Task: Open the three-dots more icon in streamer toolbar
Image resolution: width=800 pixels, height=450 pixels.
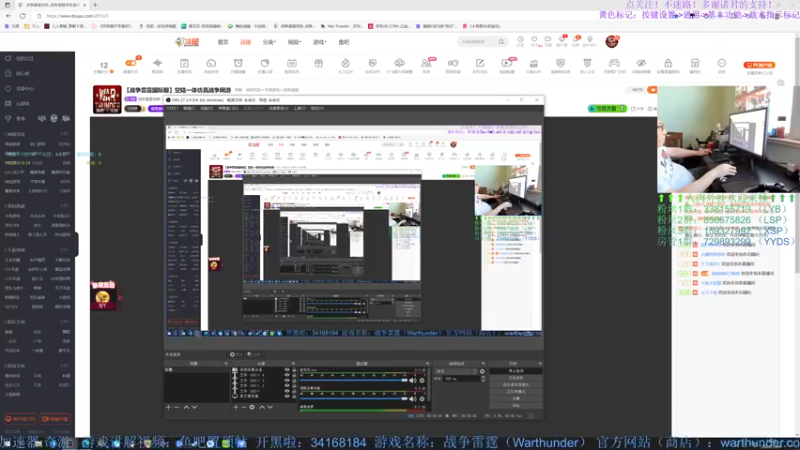Action: [x=721, y=63]
